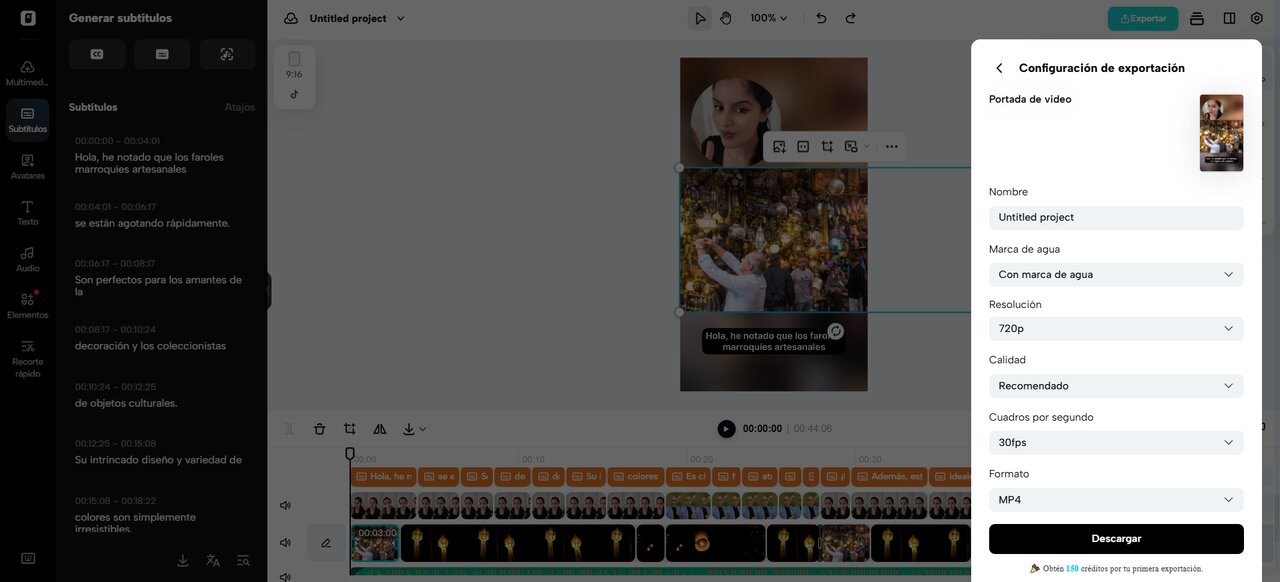This screenshot has width=1280, height=582.
Task: Delete the selected clip with the trash icon
Action: [x=319, y=429]
